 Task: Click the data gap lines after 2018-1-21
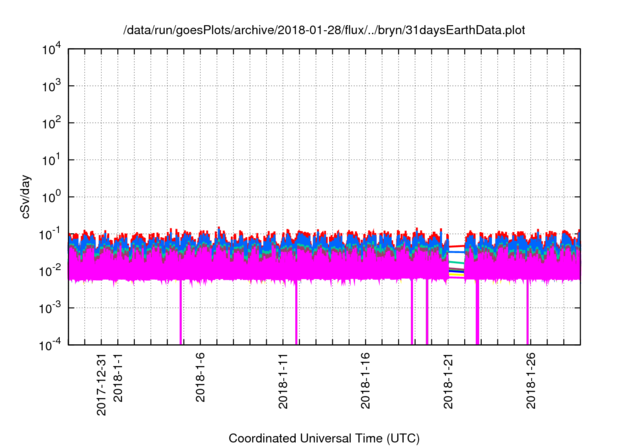point(457,261)
